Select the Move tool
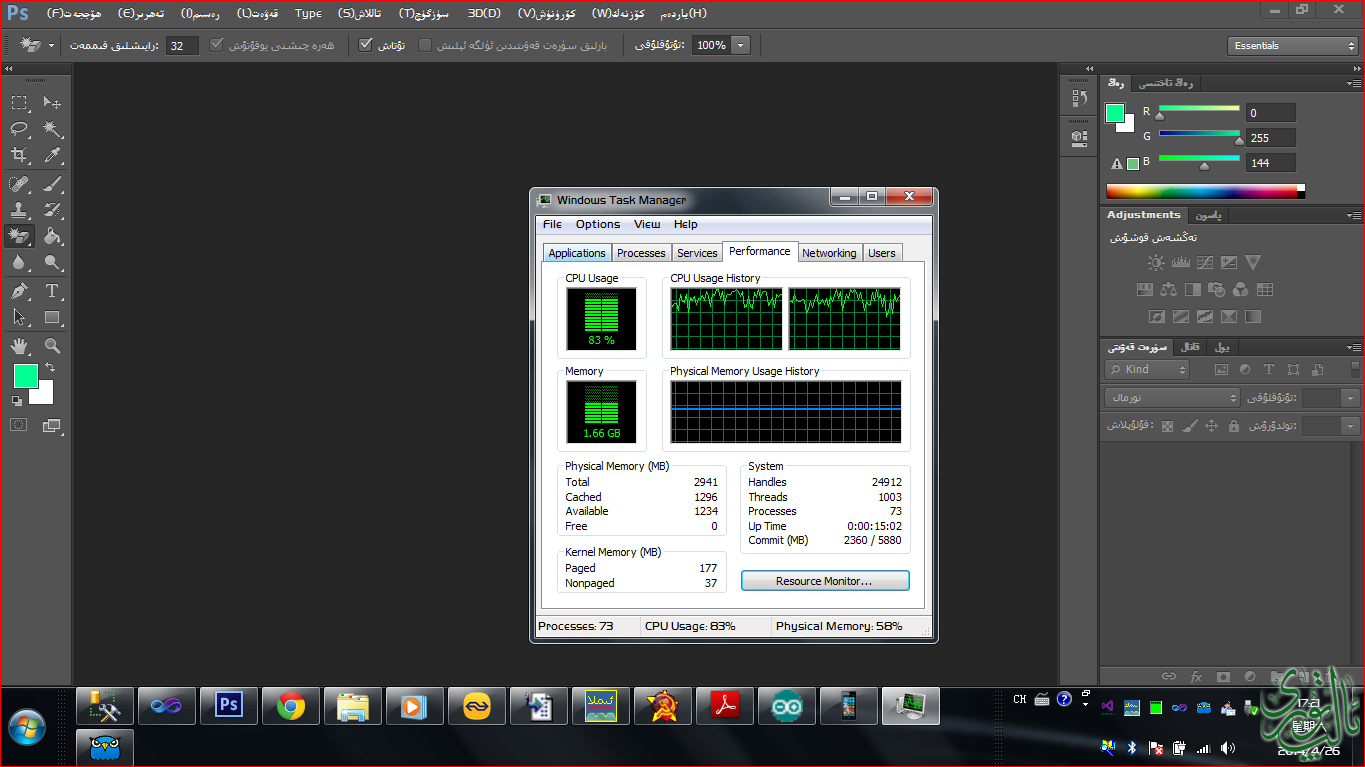 52,102
